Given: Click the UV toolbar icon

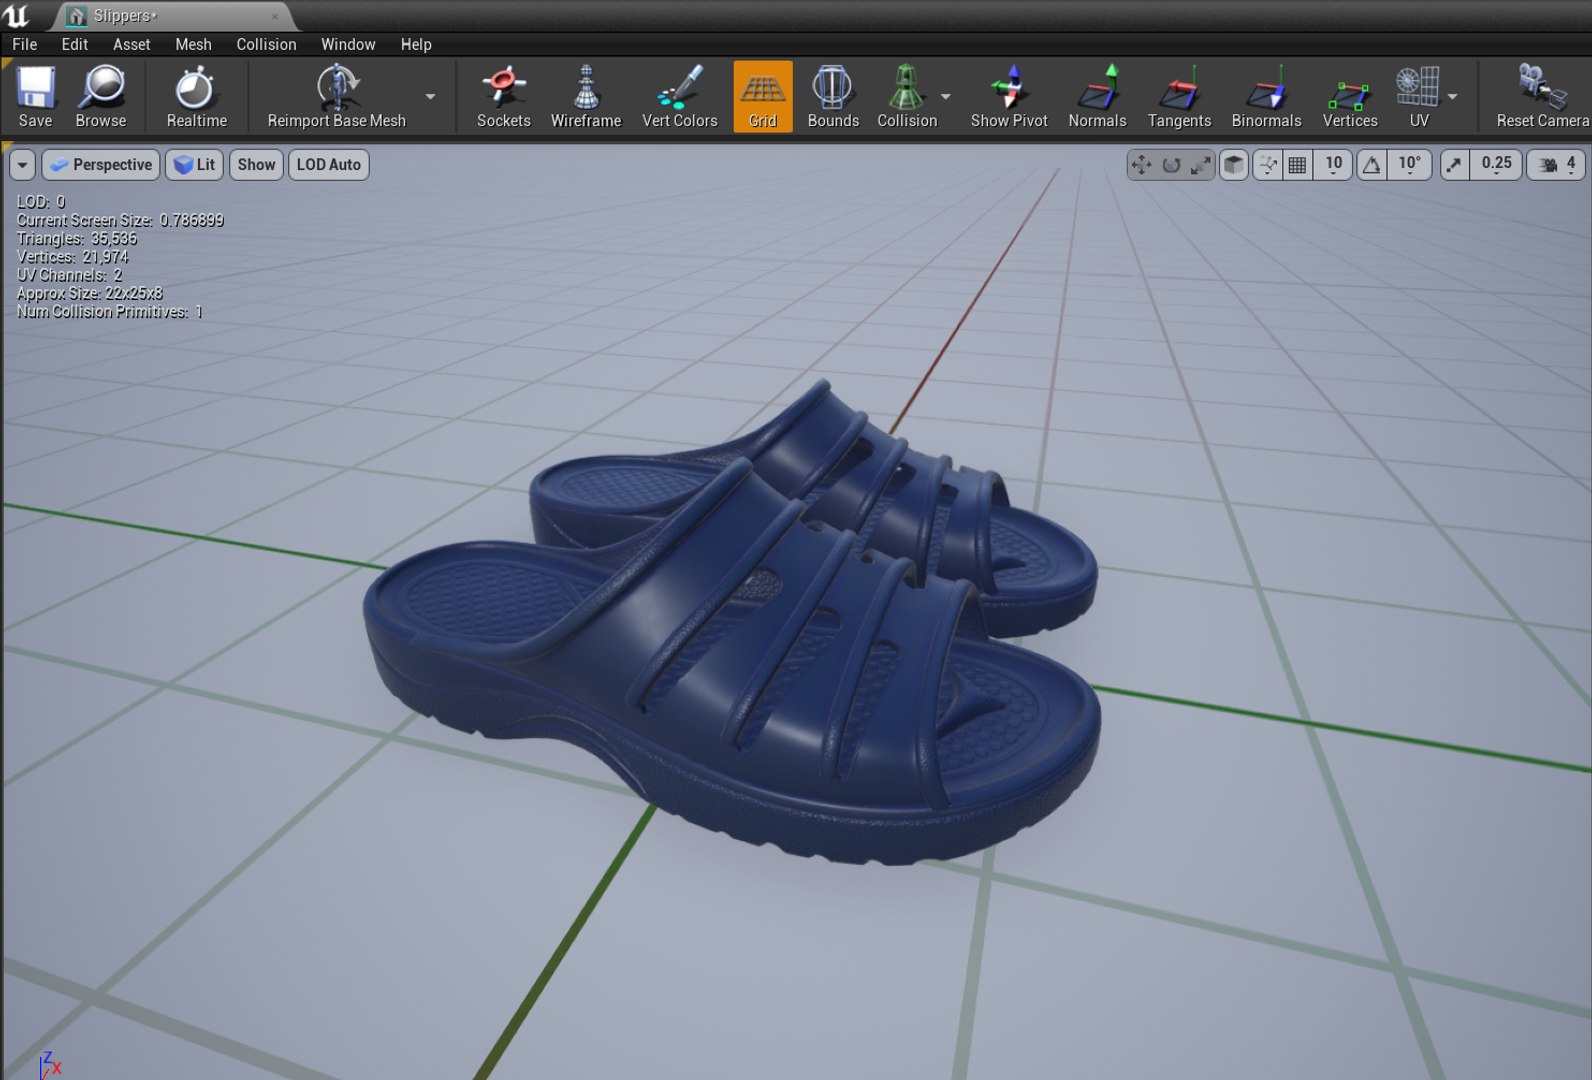Looking at the screenshot, I should 1419,97.
